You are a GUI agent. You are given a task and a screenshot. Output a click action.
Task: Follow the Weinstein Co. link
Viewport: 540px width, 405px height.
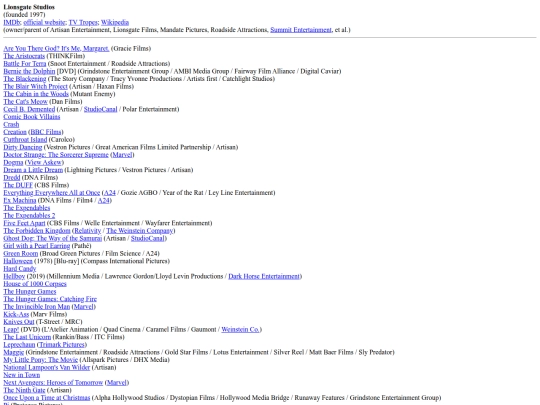pyautogui.click(x=240, y=329)
